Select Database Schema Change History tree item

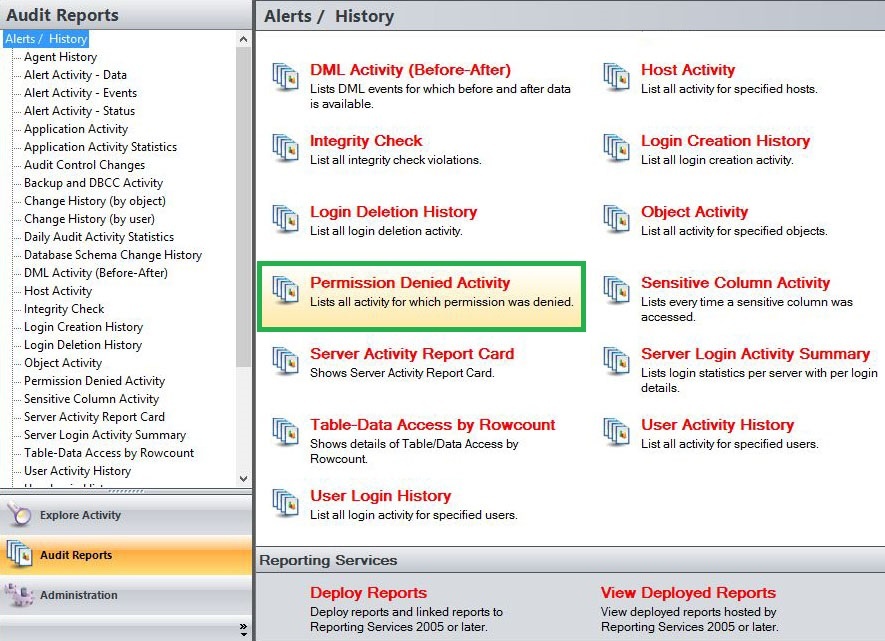[x=113, y=255]
